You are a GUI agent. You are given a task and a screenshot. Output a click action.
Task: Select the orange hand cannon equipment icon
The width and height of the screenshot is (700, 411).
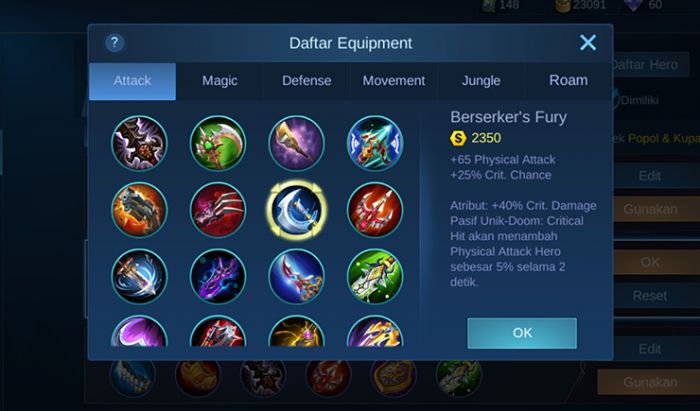(139, 210)
